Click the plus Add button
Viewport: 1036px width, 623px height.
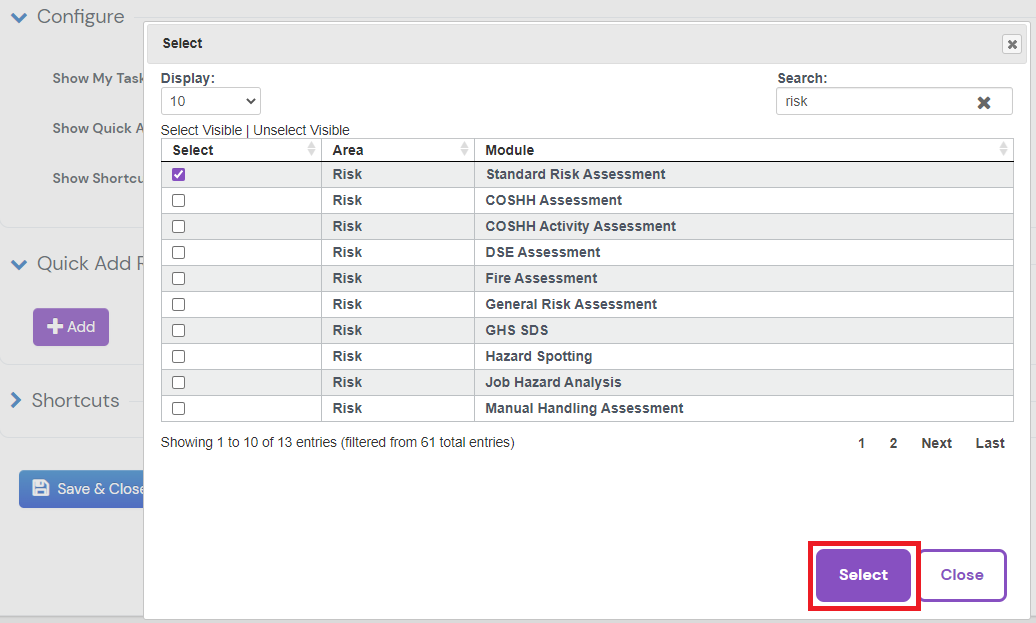click(x=71, y=327)
